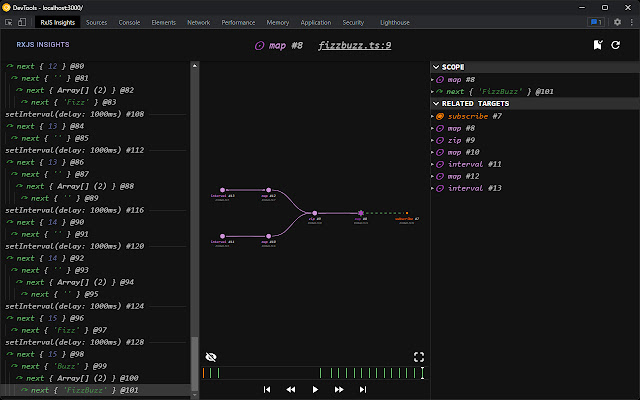Click the event timeline scrubber bar
Image resolution: width=640 pixels, height=400 pixels.
click(x=313, y=373)
